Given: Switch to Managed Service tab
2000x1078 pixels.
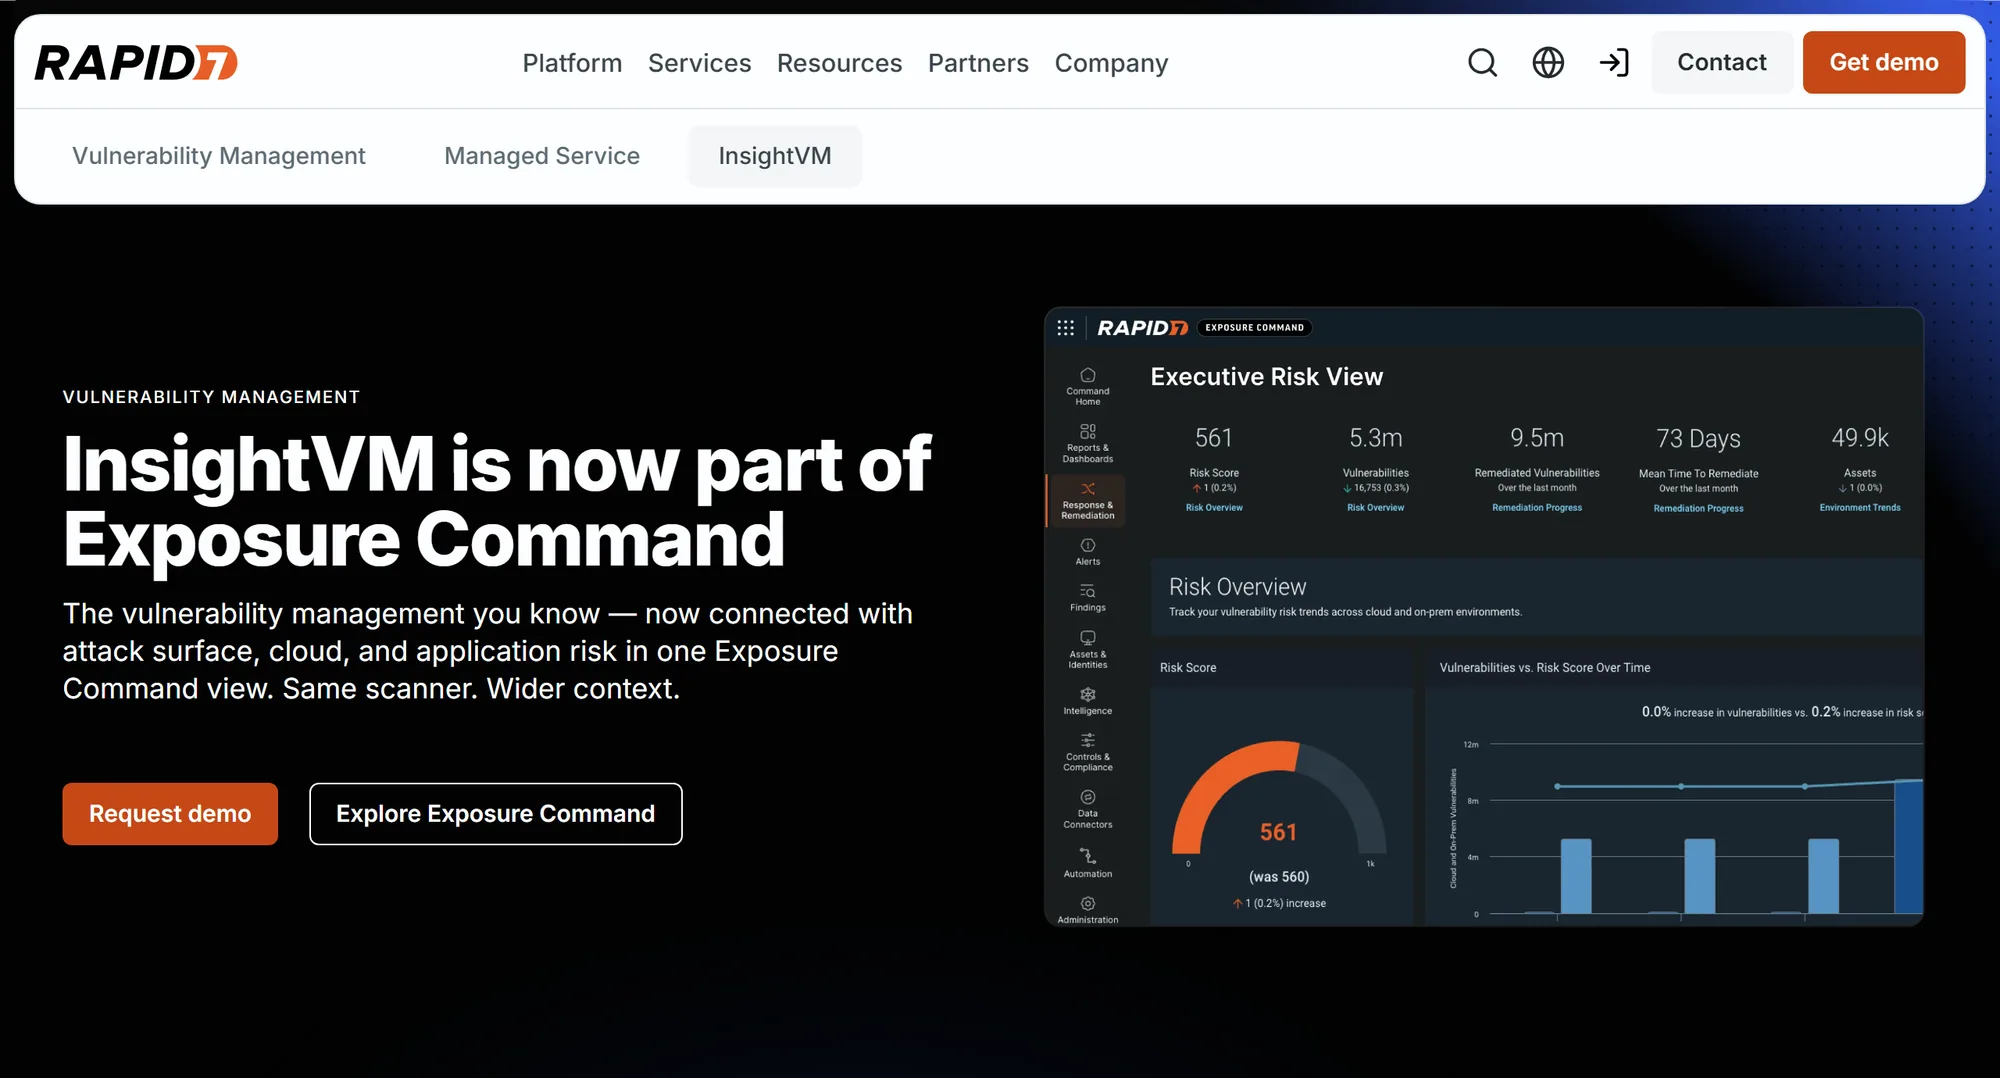Looking at the screenshot, I should pos(542,155).
